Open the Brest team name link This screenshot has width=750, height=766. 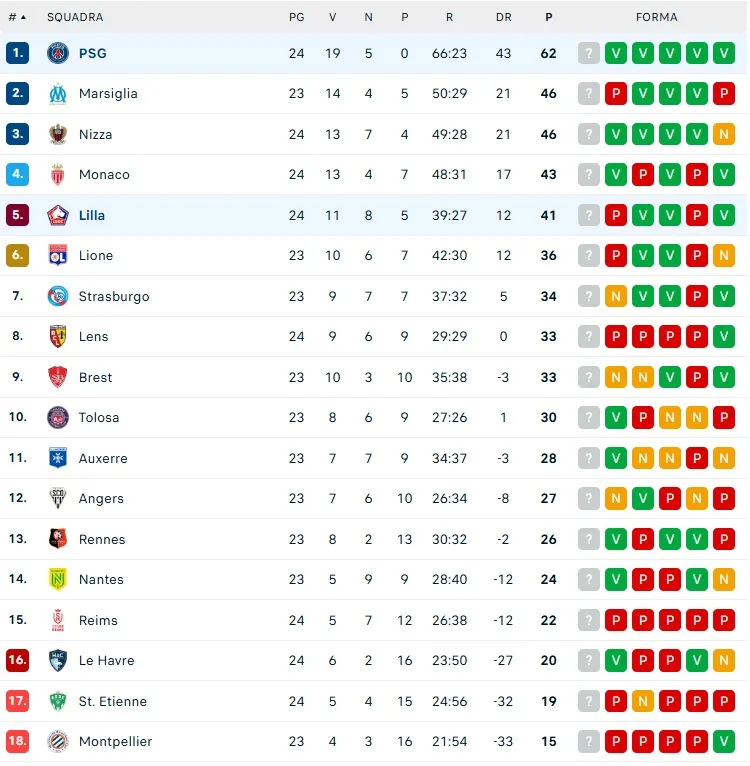click(x=95, y=377)
